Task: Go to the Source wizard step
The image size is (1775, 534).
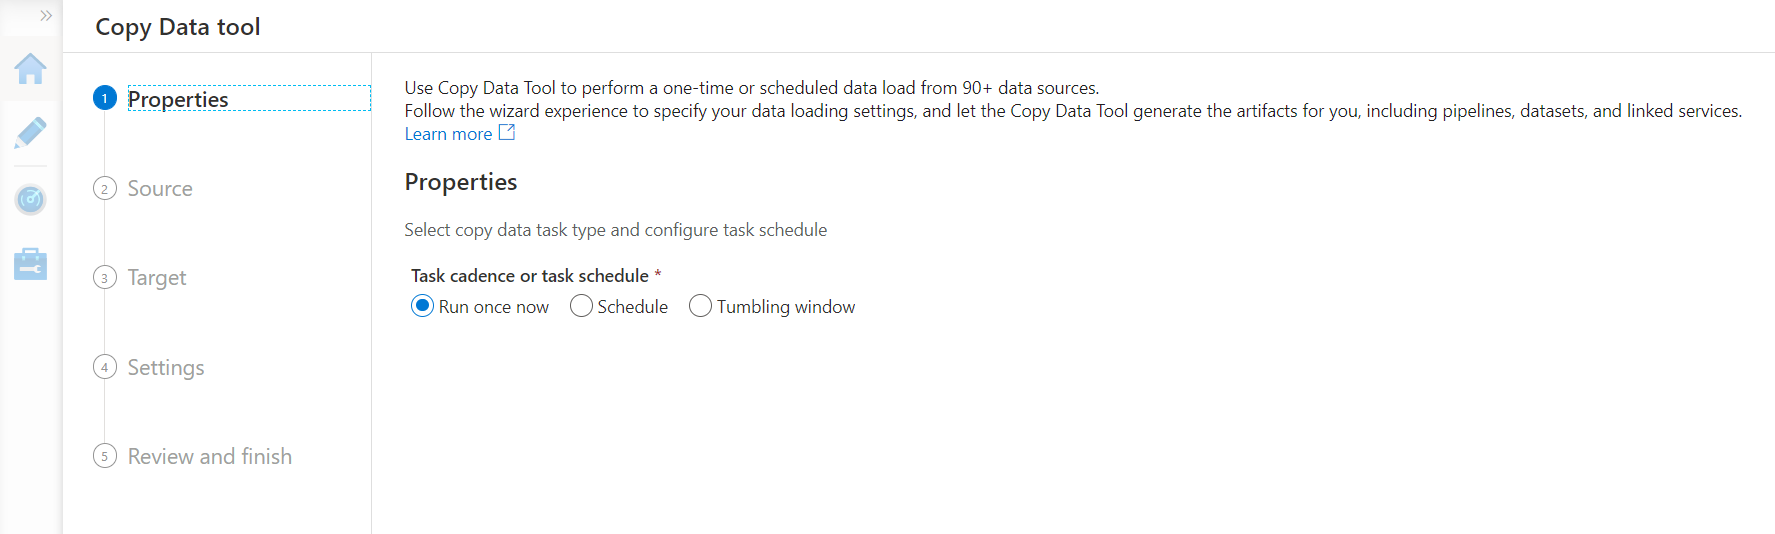Action: [x=160, y=188]
